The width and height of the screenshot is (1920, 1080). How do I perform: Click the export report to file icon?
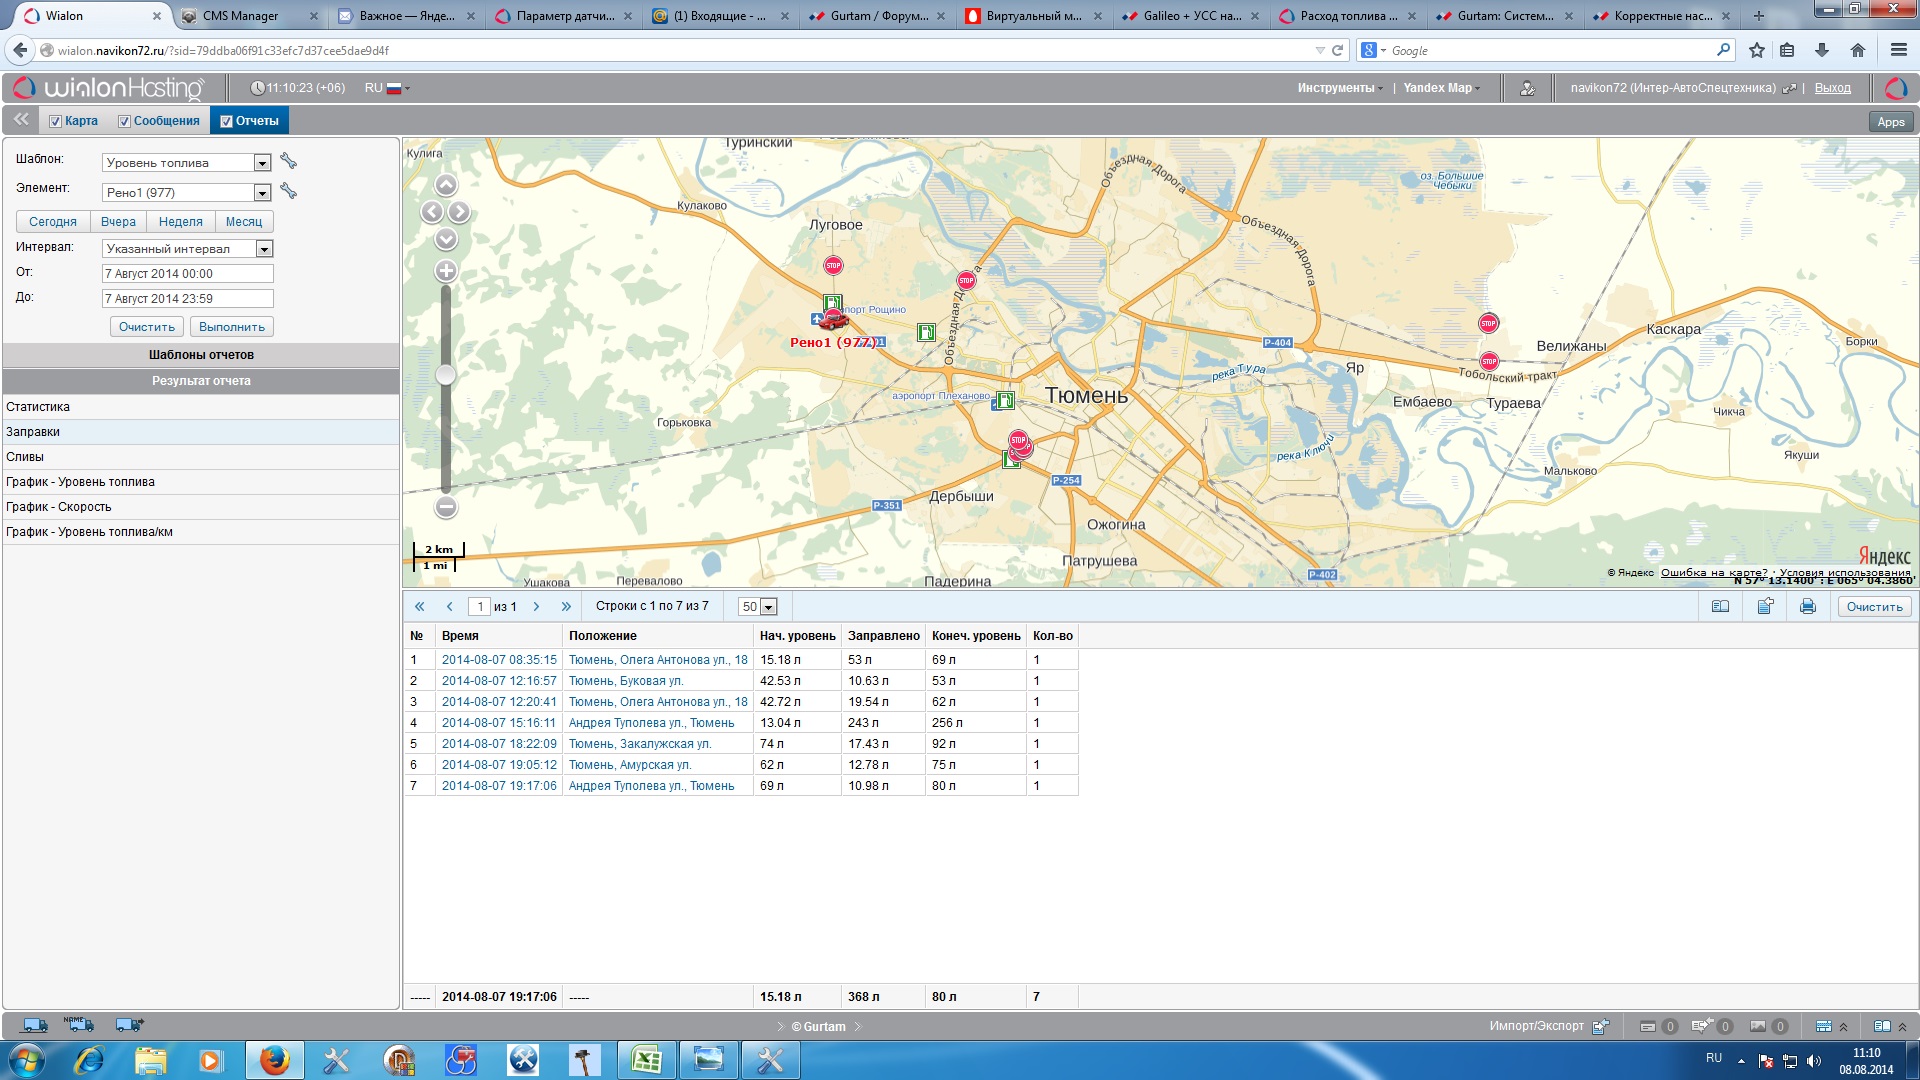(1765, 606)
